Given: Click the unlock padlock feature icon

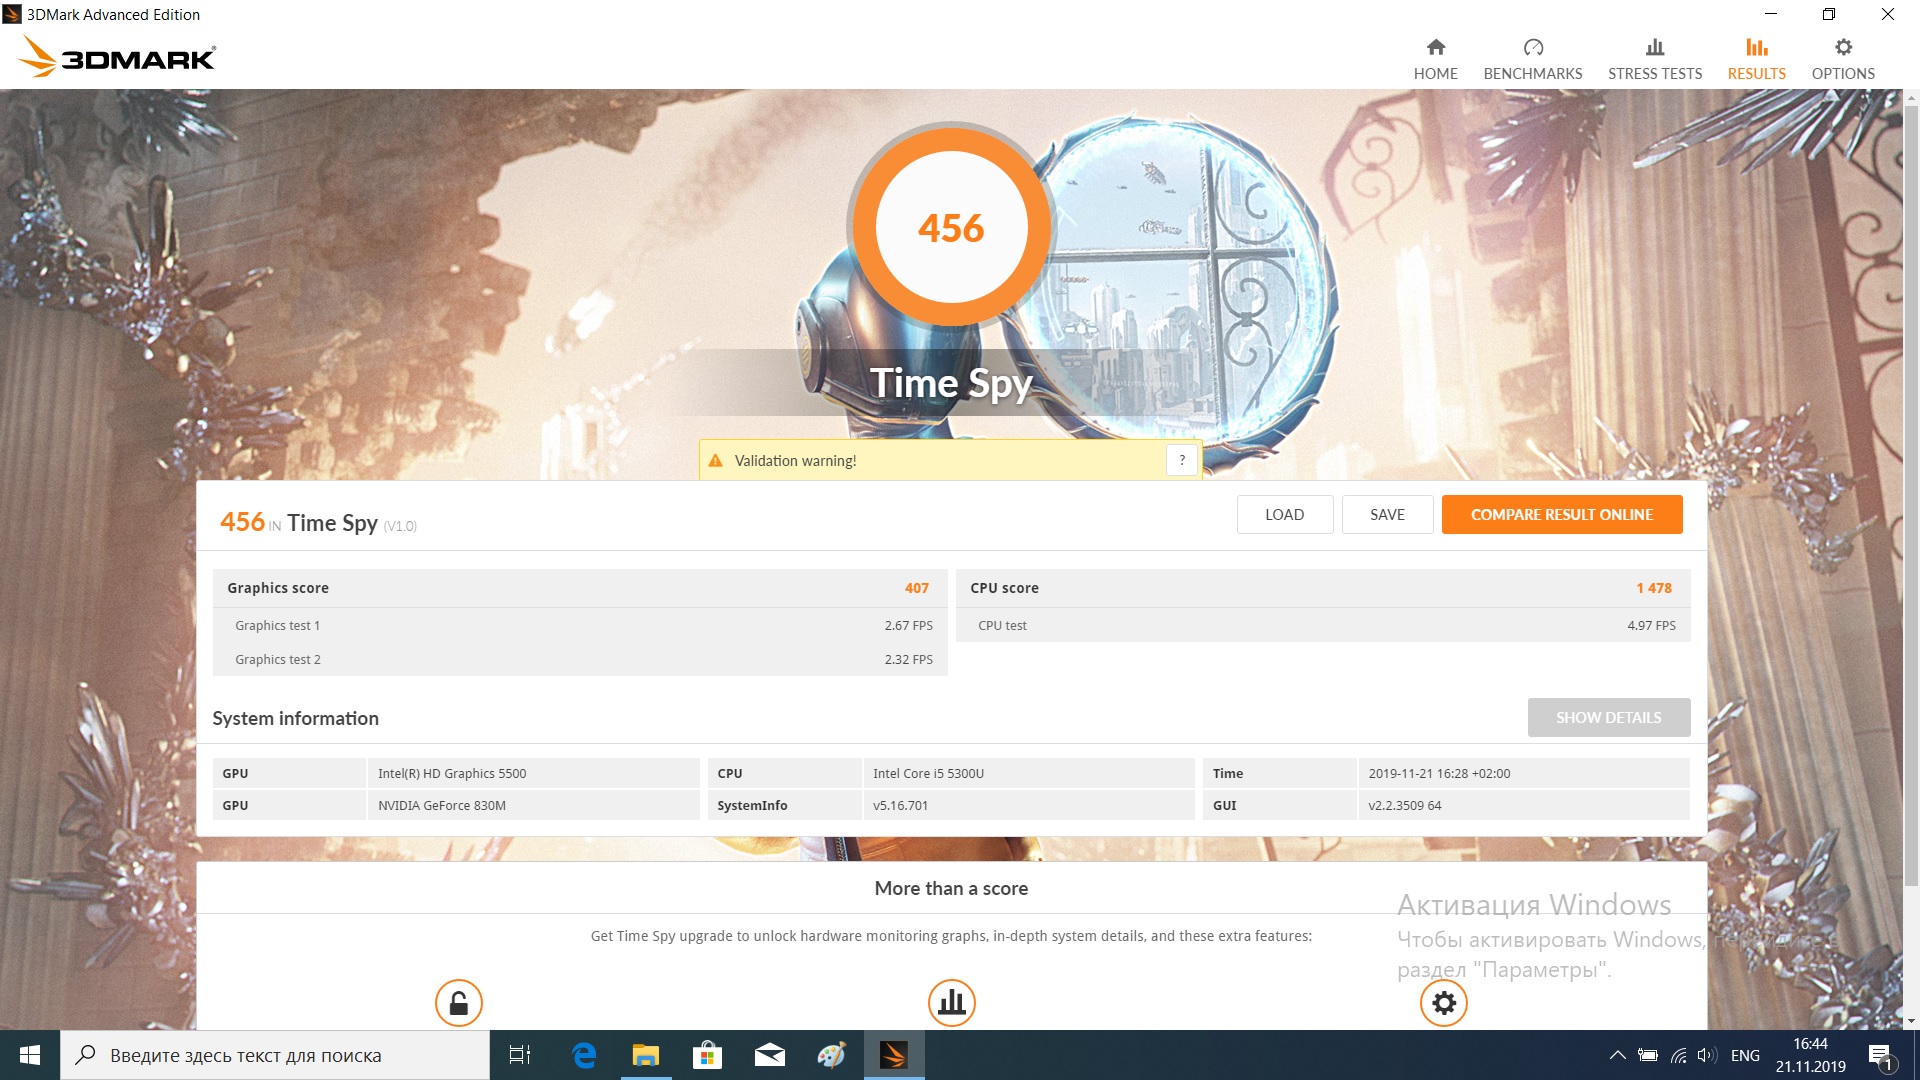Looking at the screenshot, I should pos(459,1002).
